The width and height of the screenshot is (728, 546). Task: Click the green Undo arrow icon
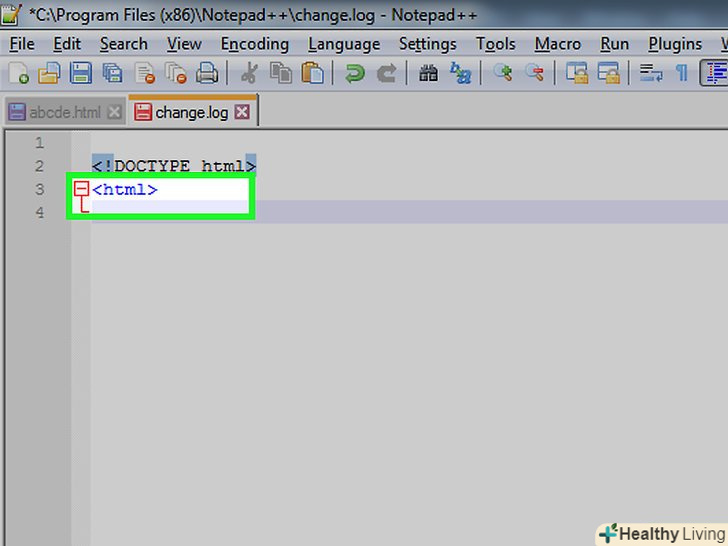[355, 73]
